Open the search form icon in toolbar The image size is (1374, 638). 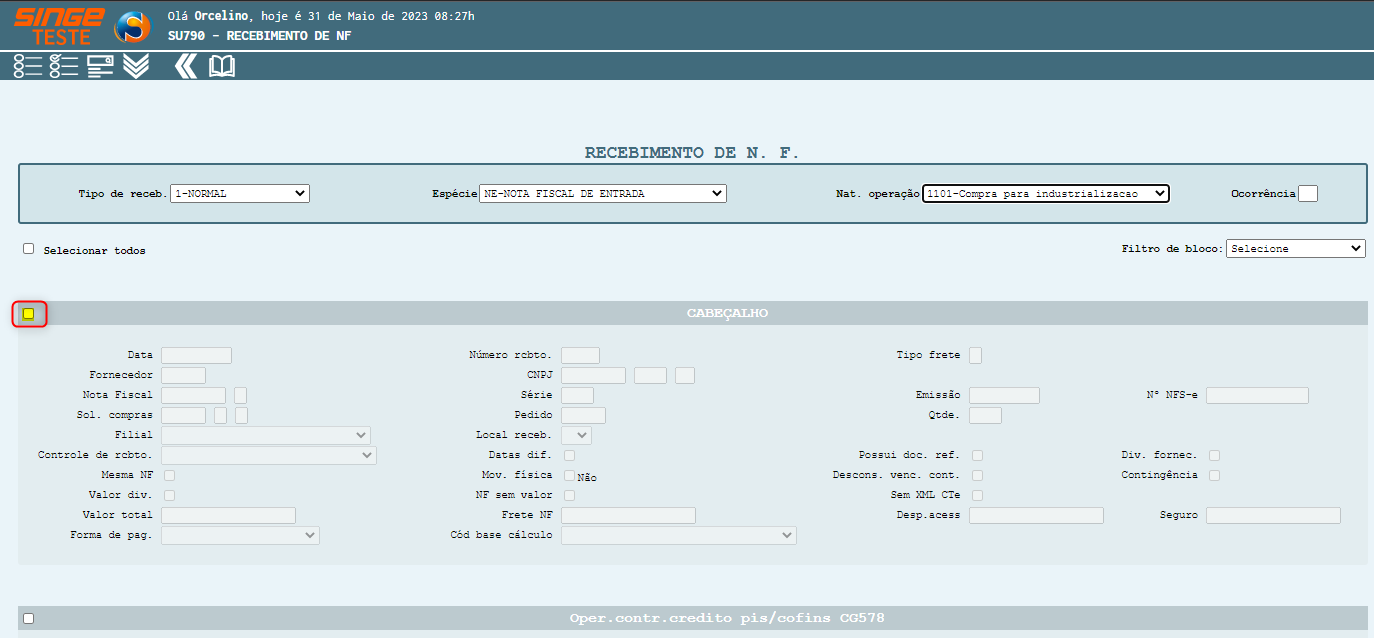pos(100,66)
